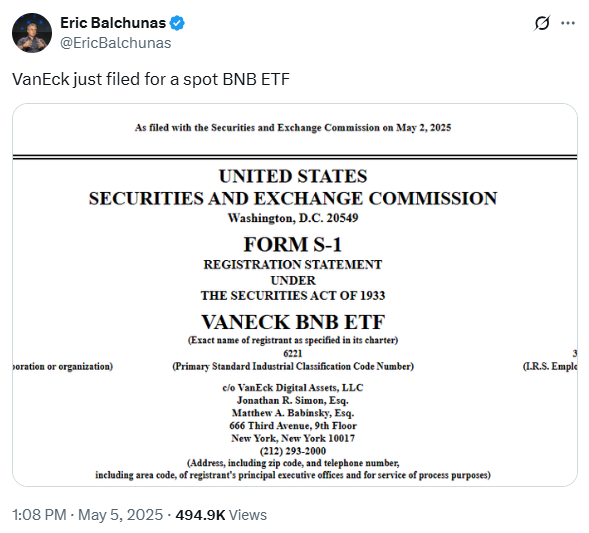
Task: Click the (212) 293-2000 phone number
Action: 293,451
